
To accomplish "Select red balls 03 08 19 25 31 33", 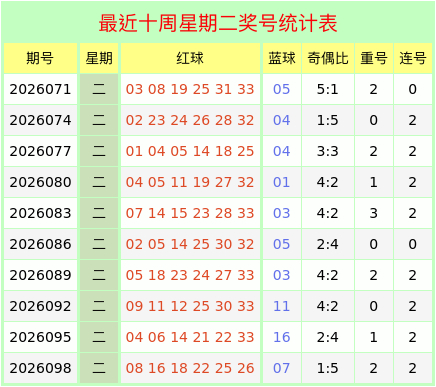I will pos(190,89).
